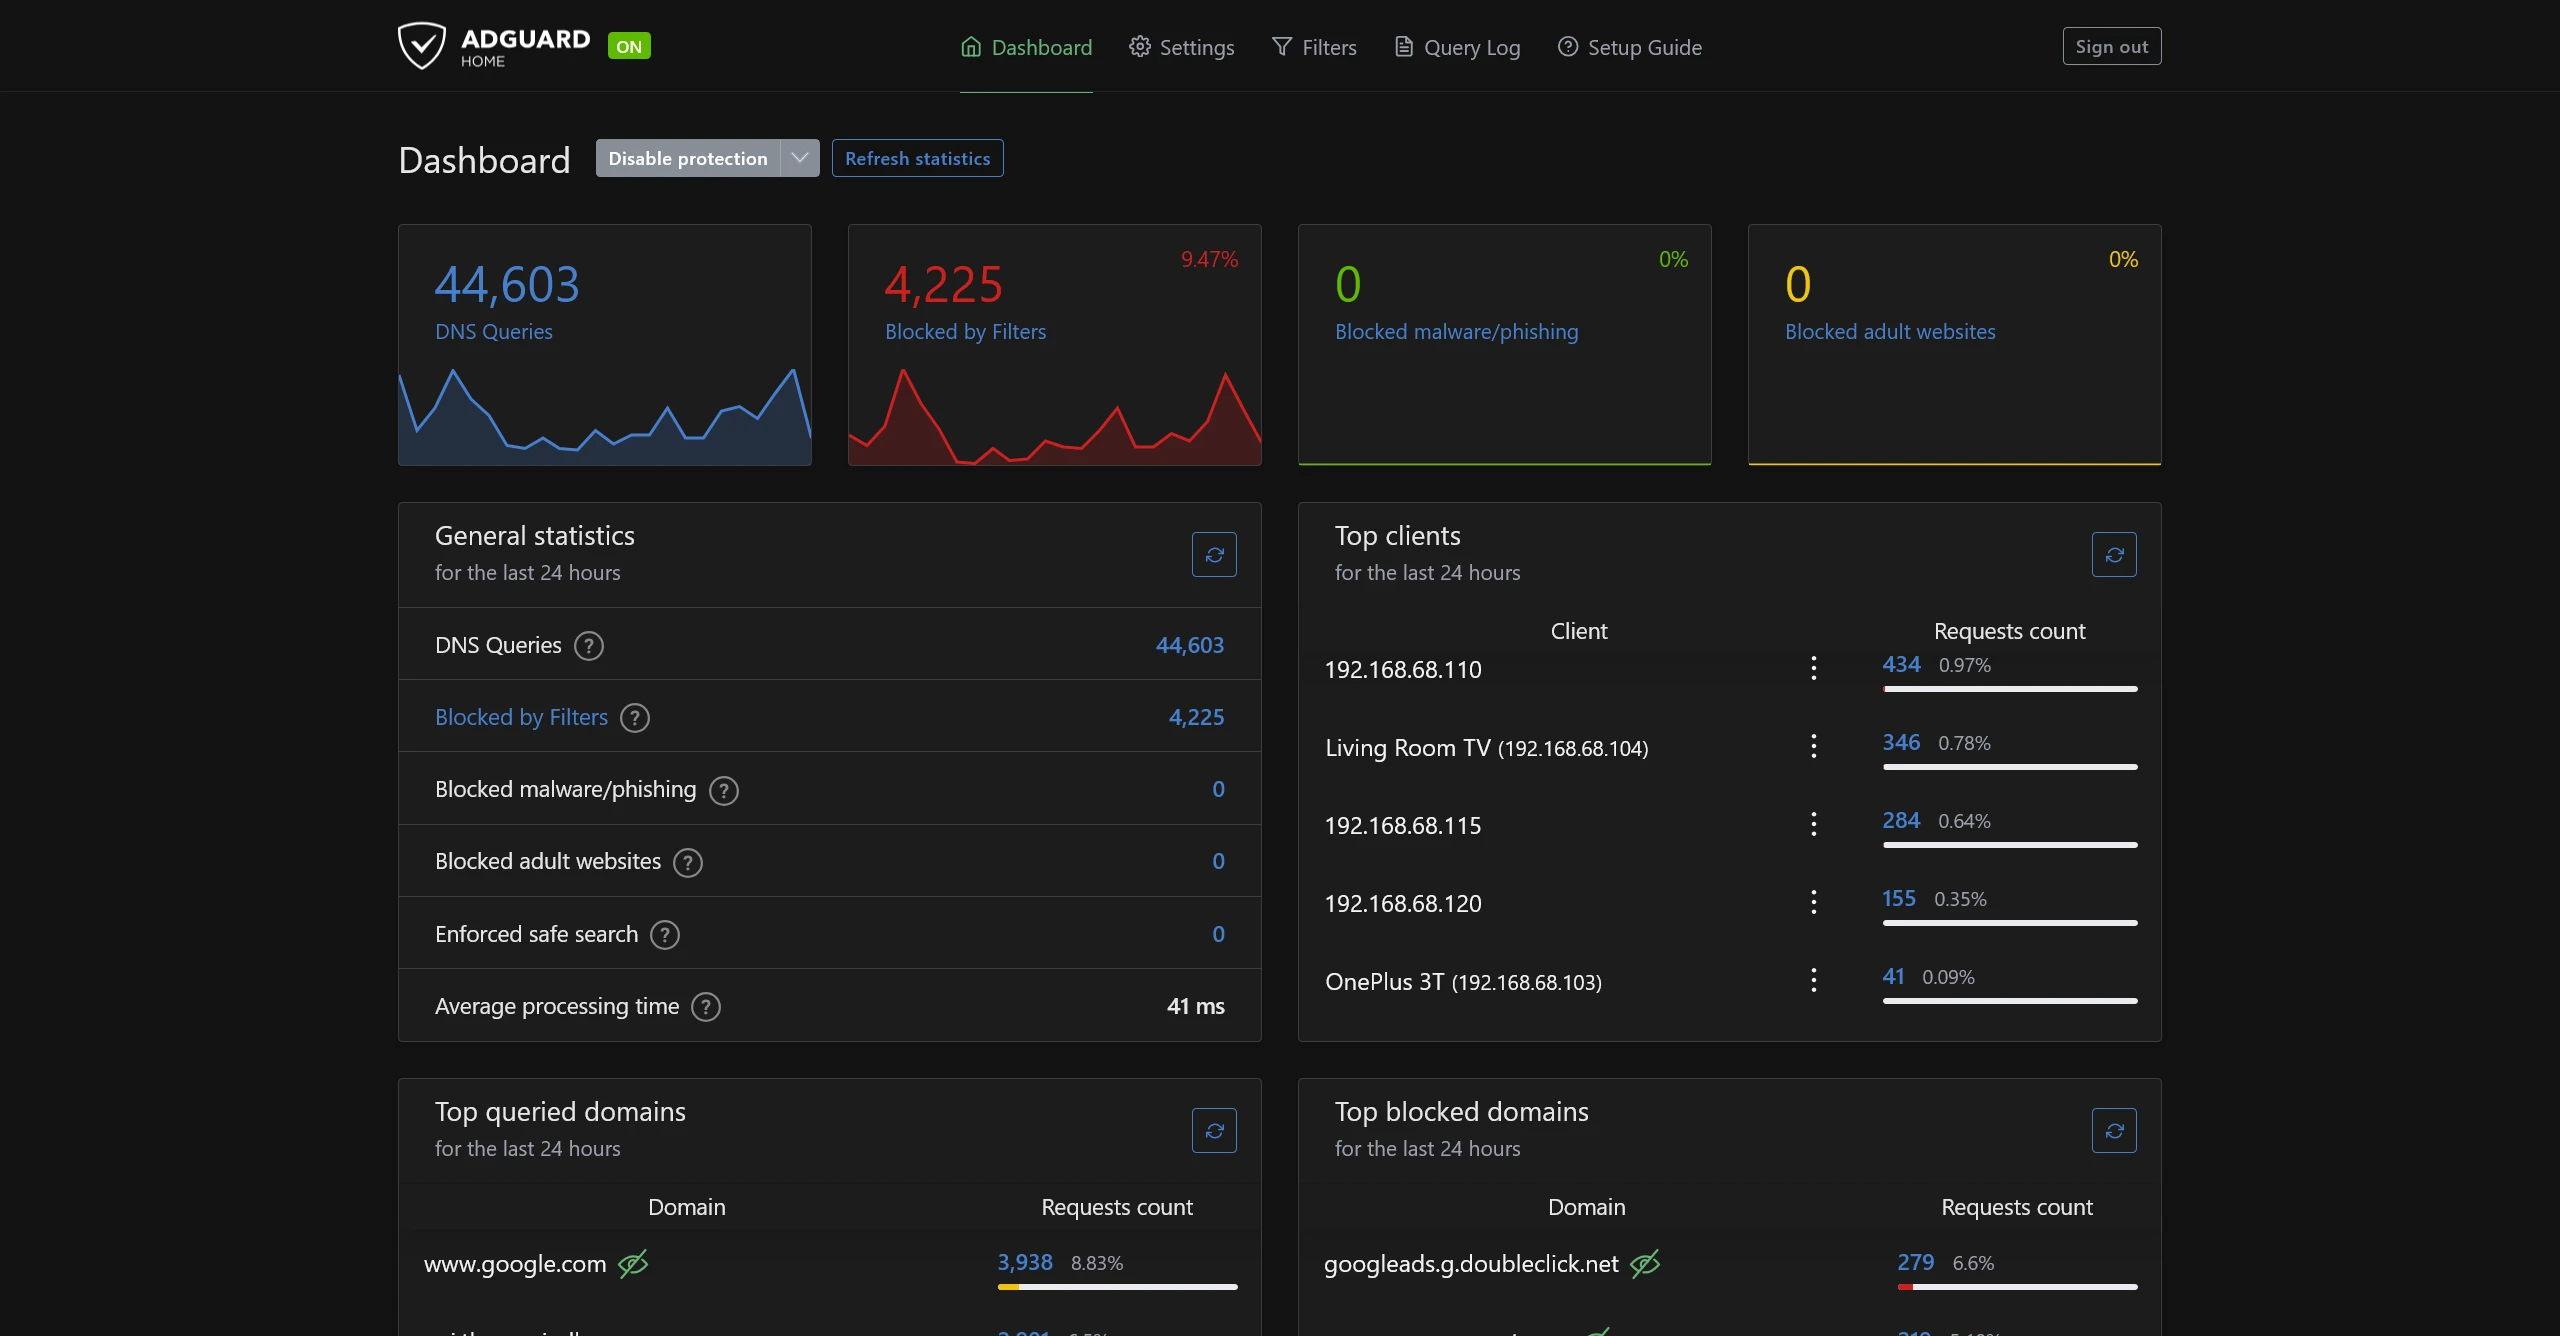Click the AdGuard Home shield logo

pyautogui.click(x=422, y=45)
